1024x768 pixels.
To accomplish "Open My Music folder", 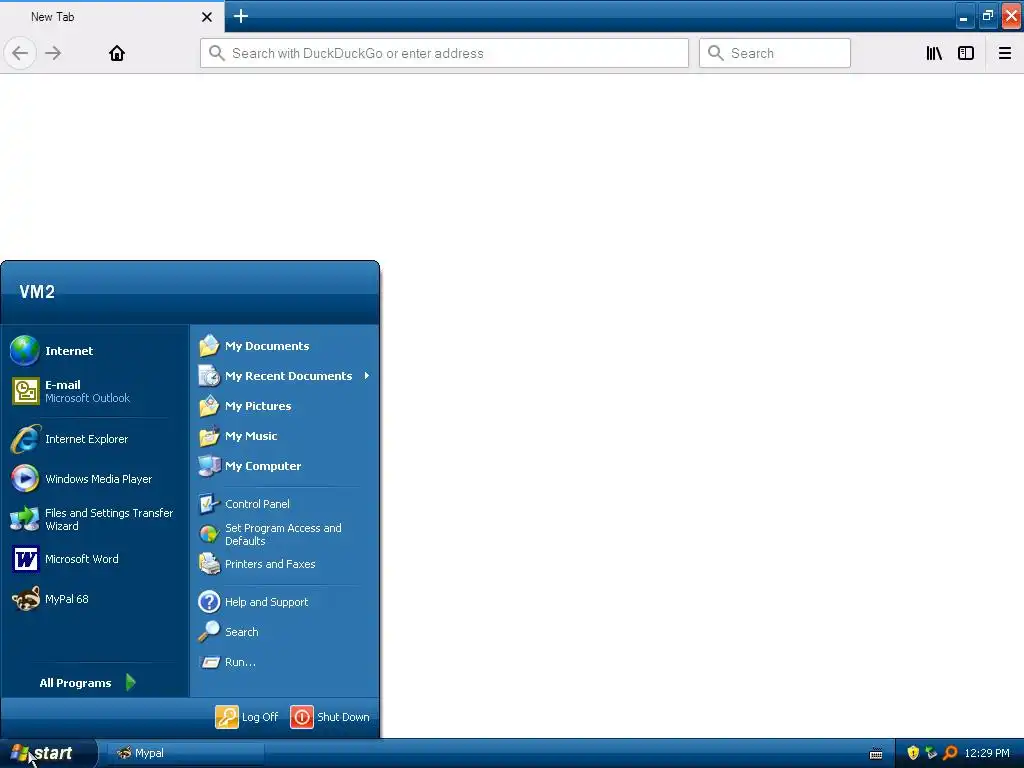I will 285,436.
